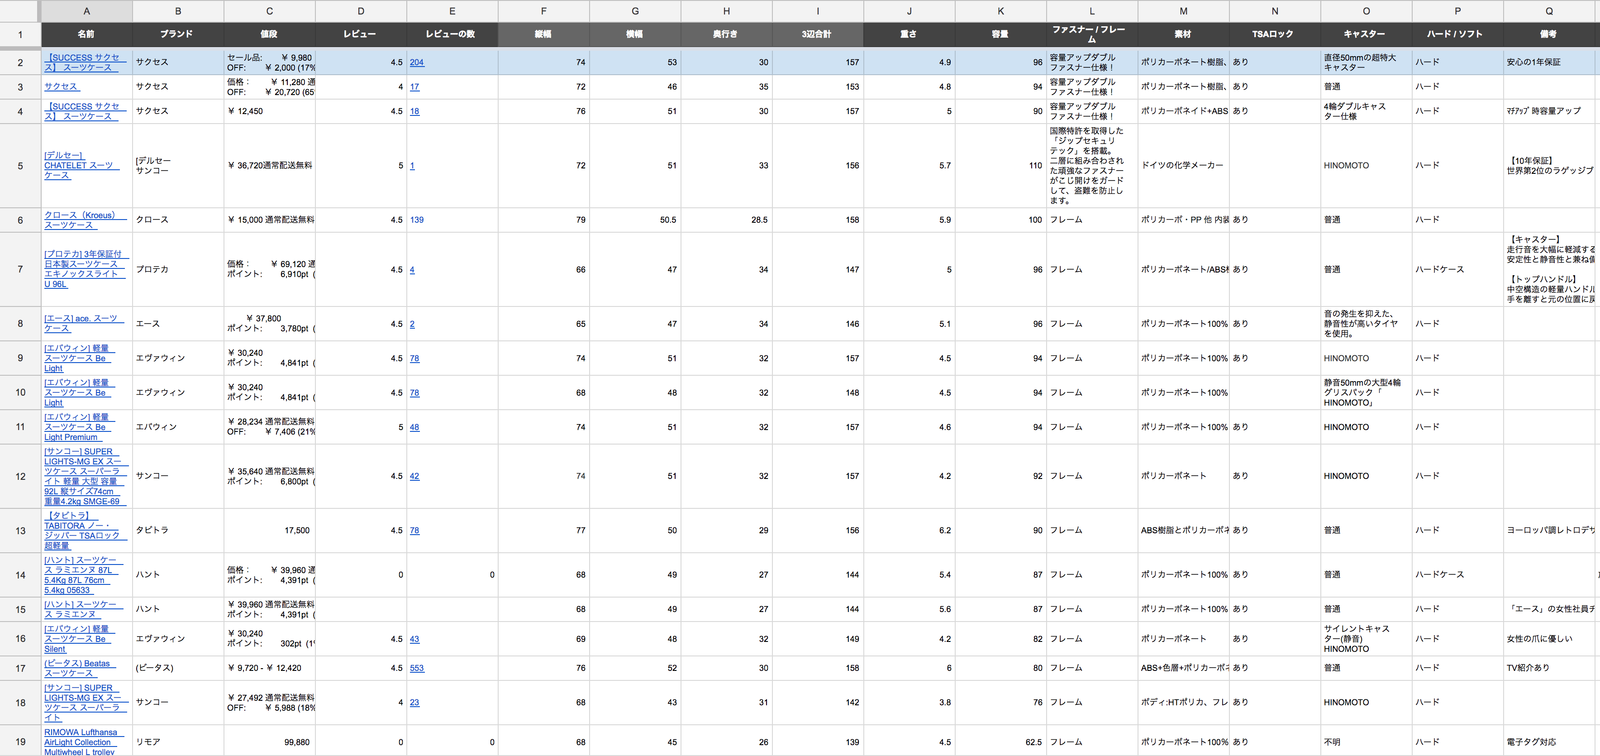Click the TSAロック header cell
The image size is (1600, 756).
coord(1275,34)
